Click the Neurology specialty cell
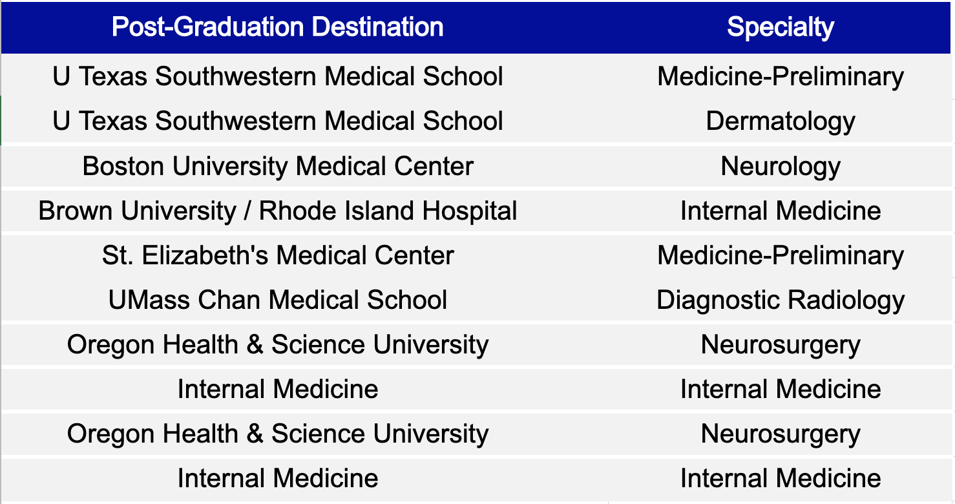 click(x=780, y=166)
